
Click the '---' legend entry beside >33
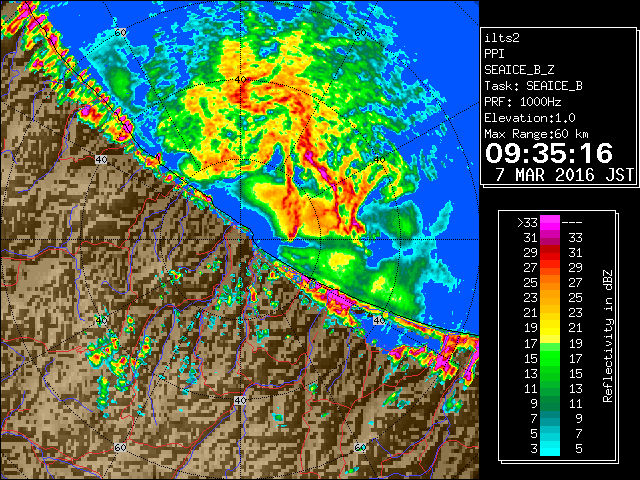[x=572, y=223]
